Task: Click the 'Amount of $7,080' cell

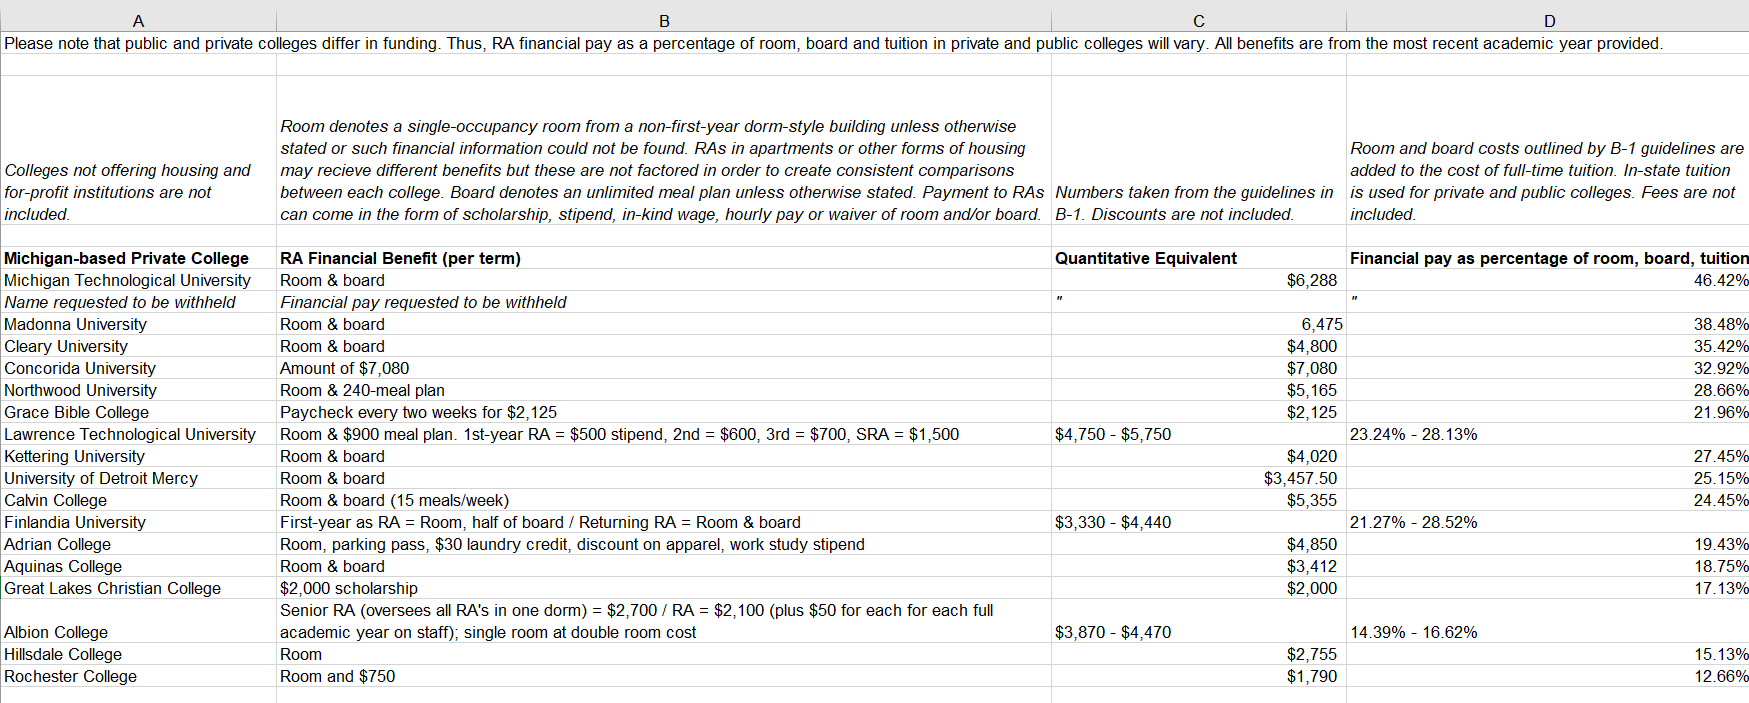Action: (x=664, y=368)
